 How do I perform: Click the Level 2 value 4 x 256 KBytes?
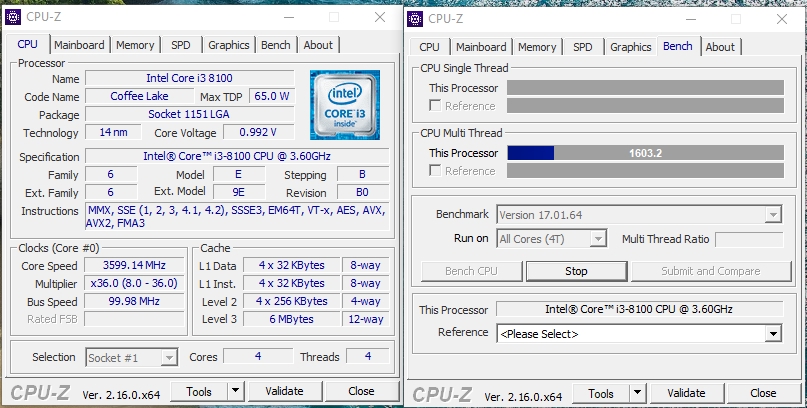(x=291, y=301)
